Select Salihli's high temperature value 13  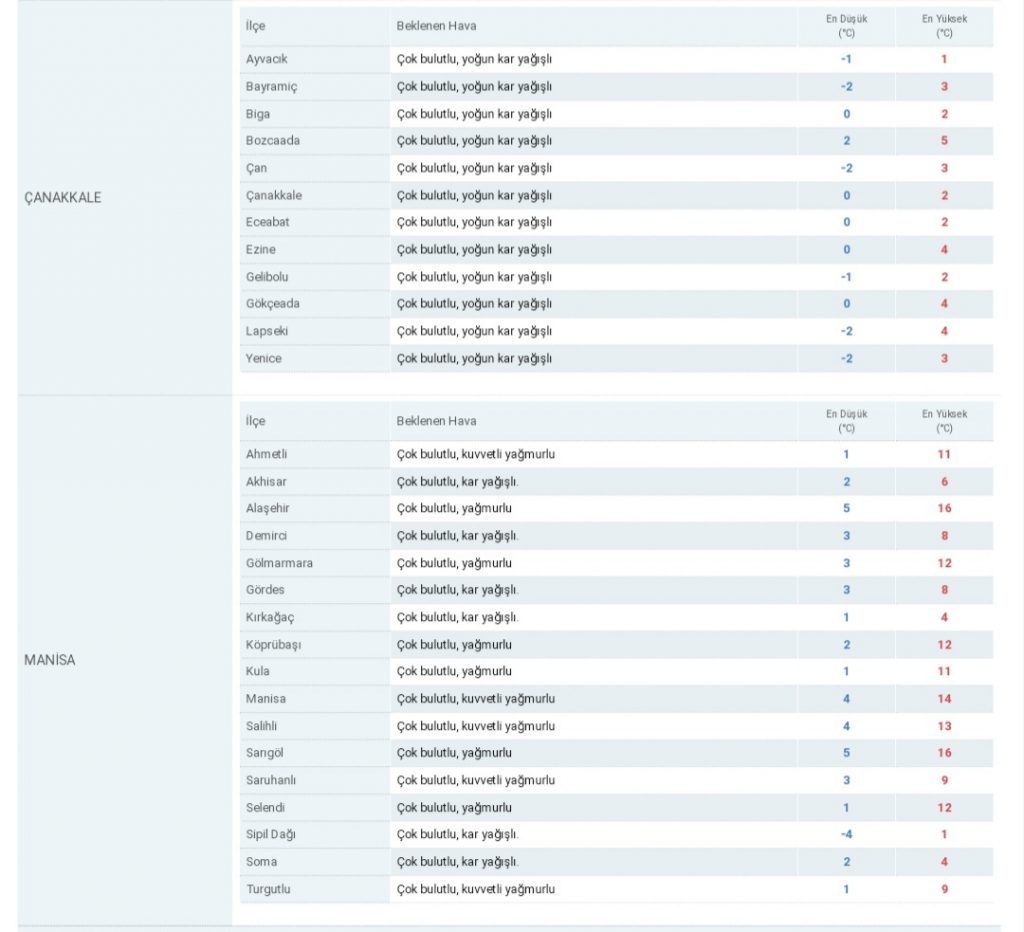pyautogui.click(x=944, y=726)
